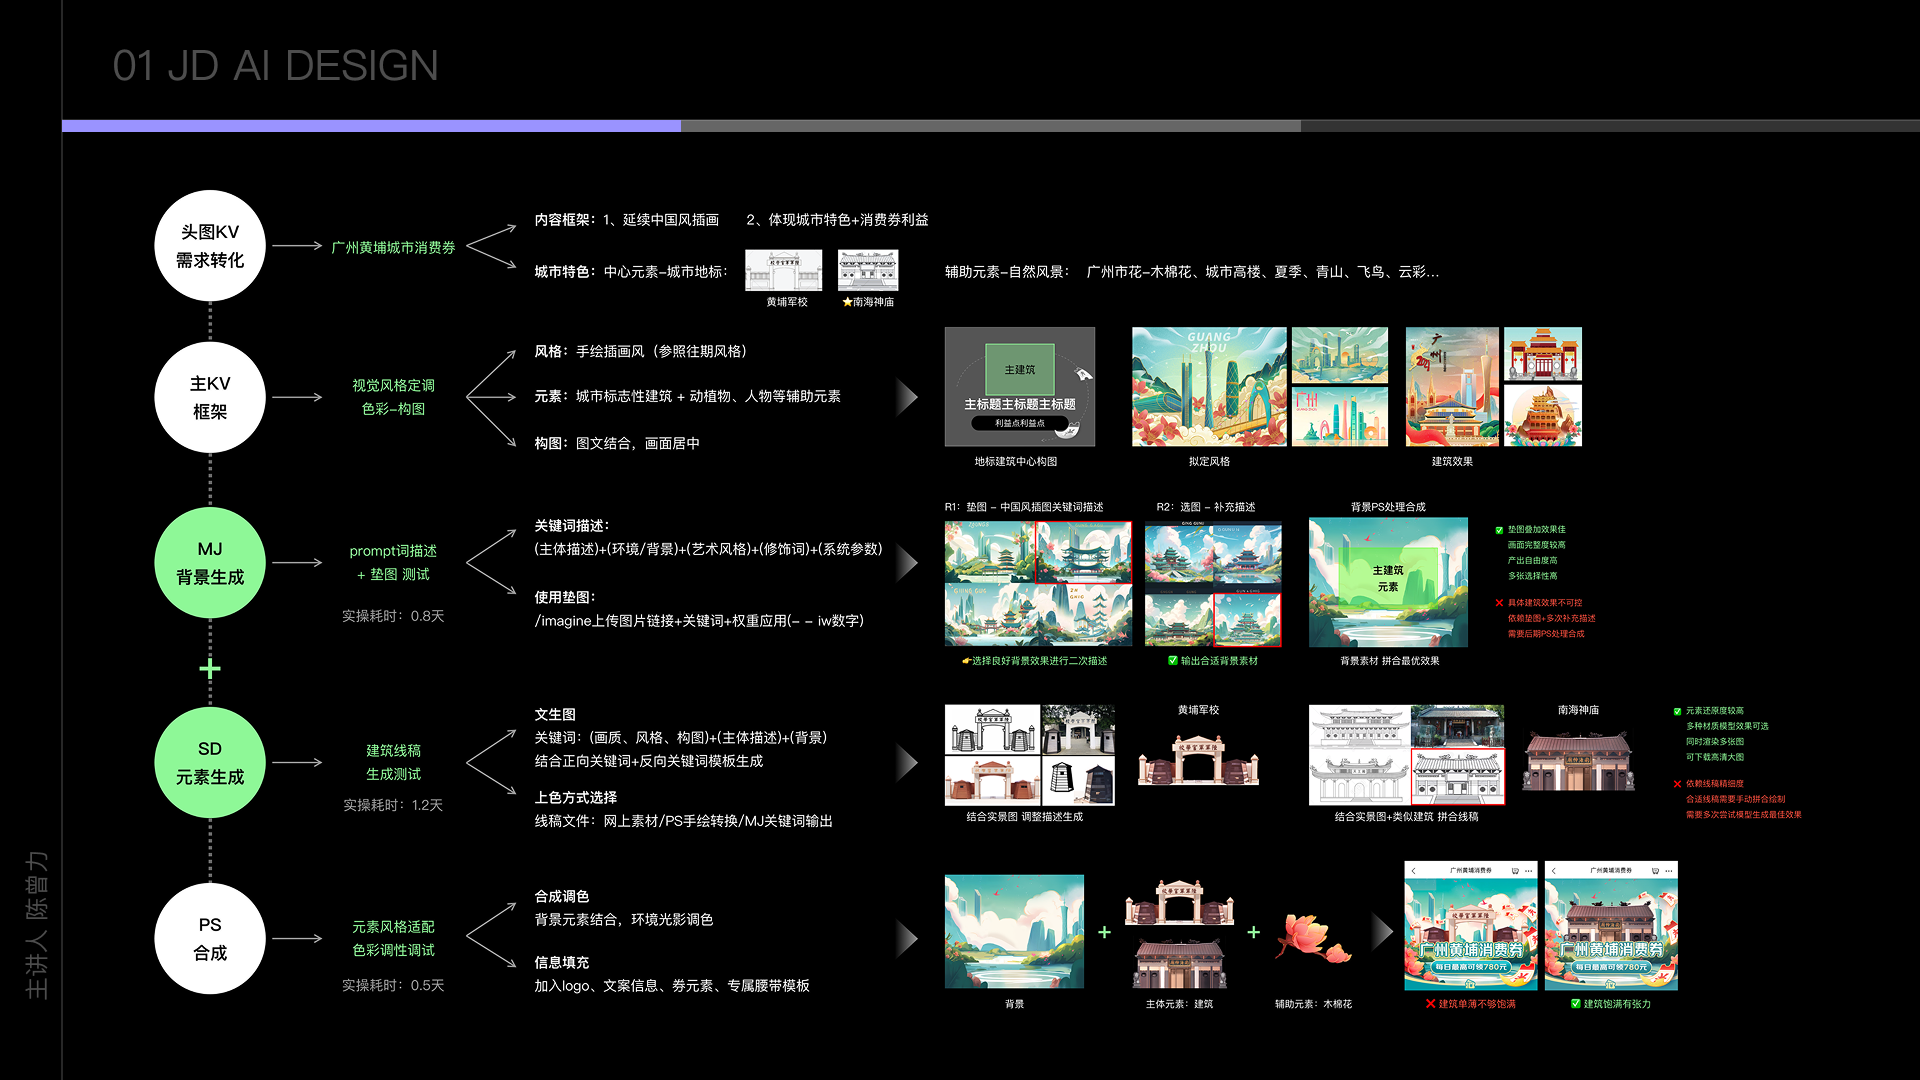
Task: Click the green checkbox beside 建筑饱满有张力
Action: point(1576,1004)
